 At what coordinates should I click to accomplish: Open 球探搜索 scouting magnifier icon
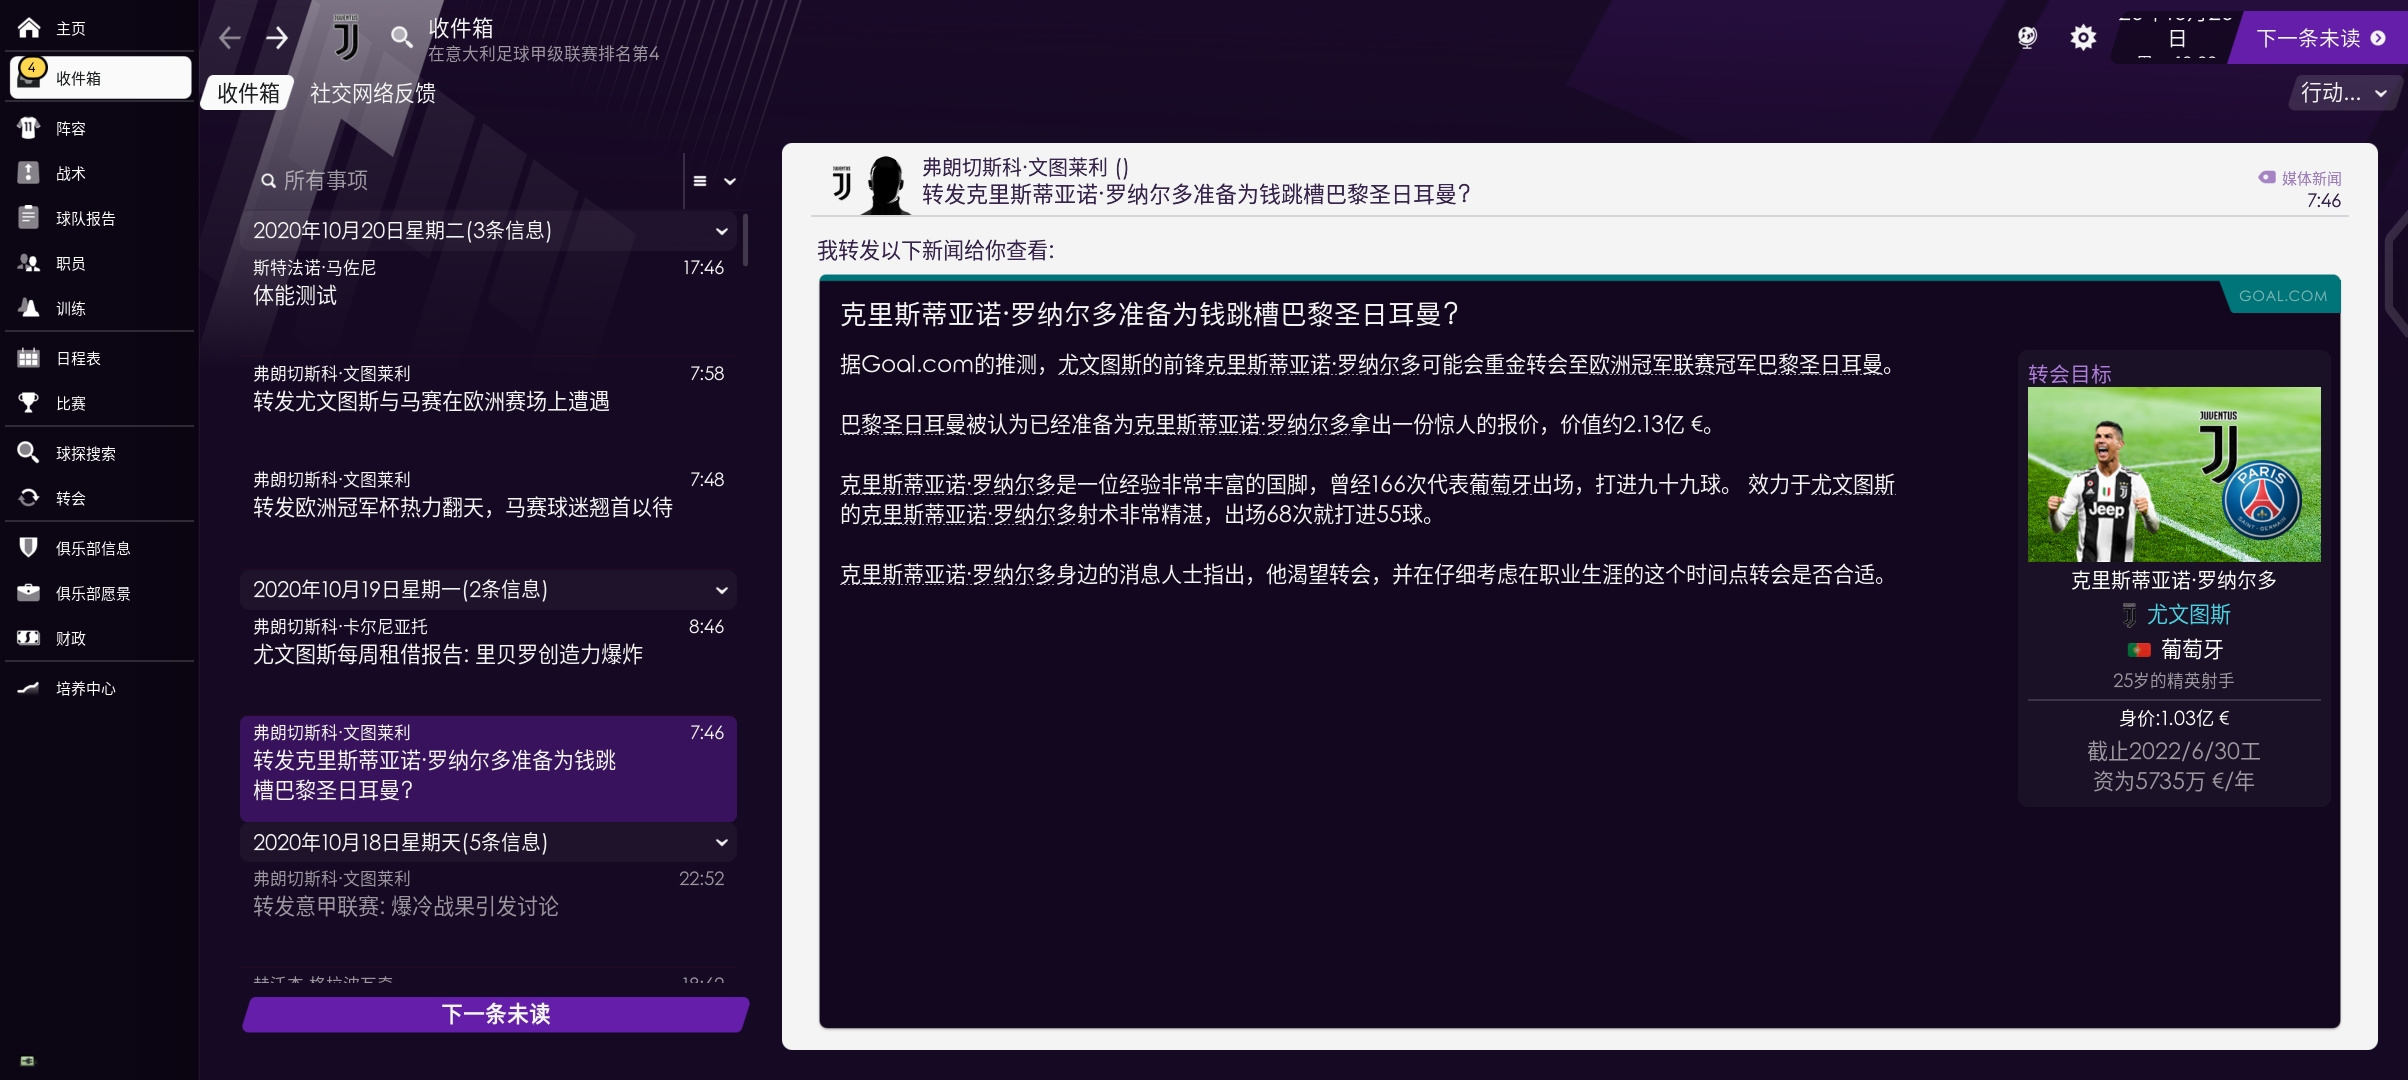[29, 453]
